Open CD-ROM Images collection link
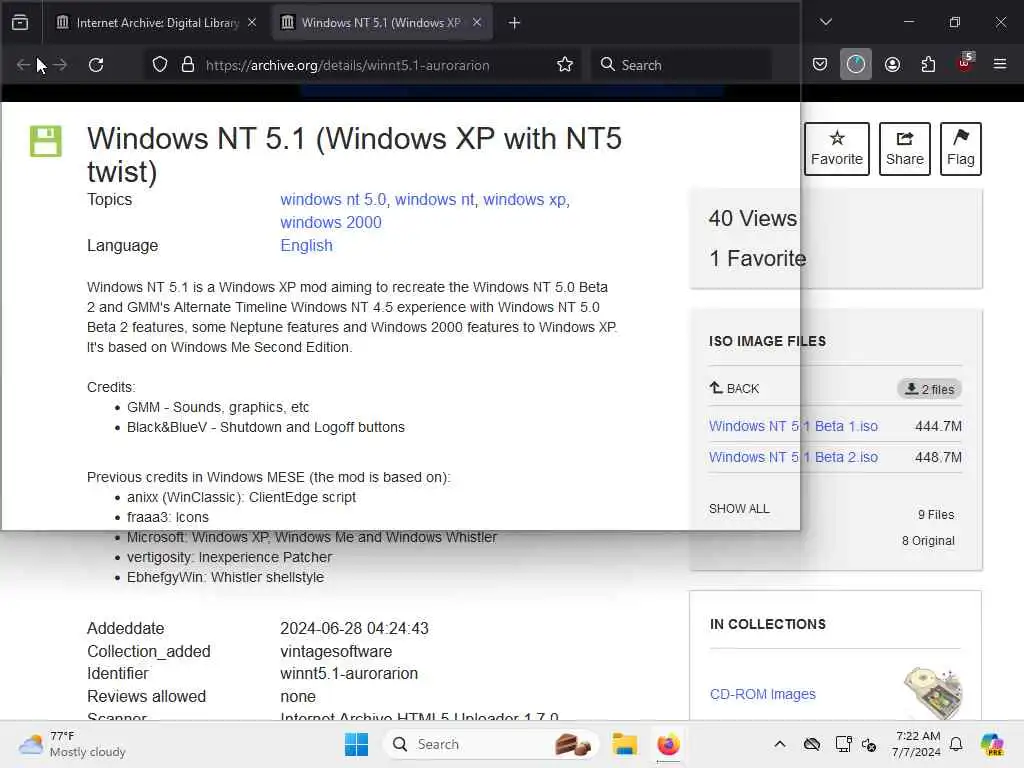 tap(763, 694)
